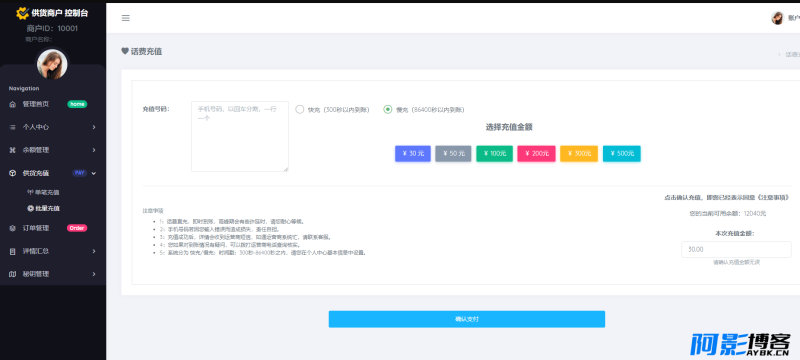The width and height of the screenshot is (800, 360).
Task: Choose the green ¥ 100元 amount button
Action: (x=494, y=153)
